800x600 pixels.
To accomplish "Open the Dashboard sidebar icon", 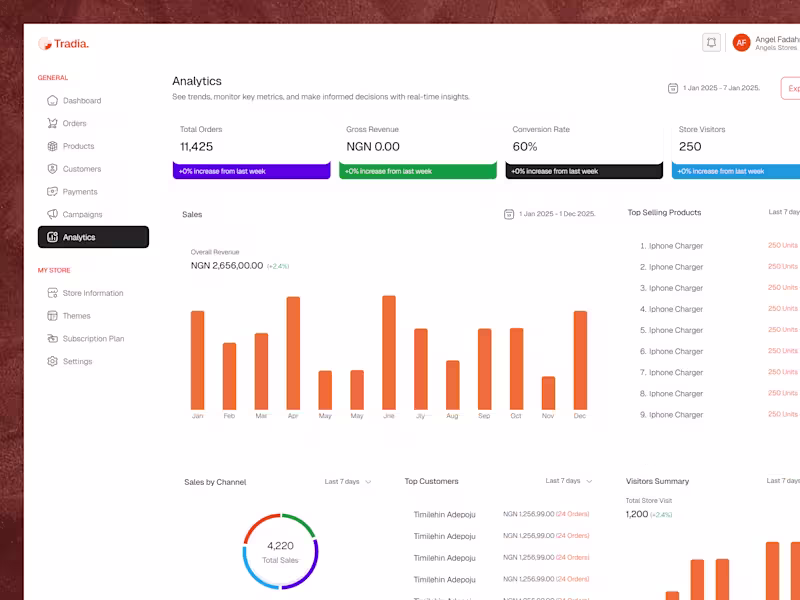I will click(52, 100).
